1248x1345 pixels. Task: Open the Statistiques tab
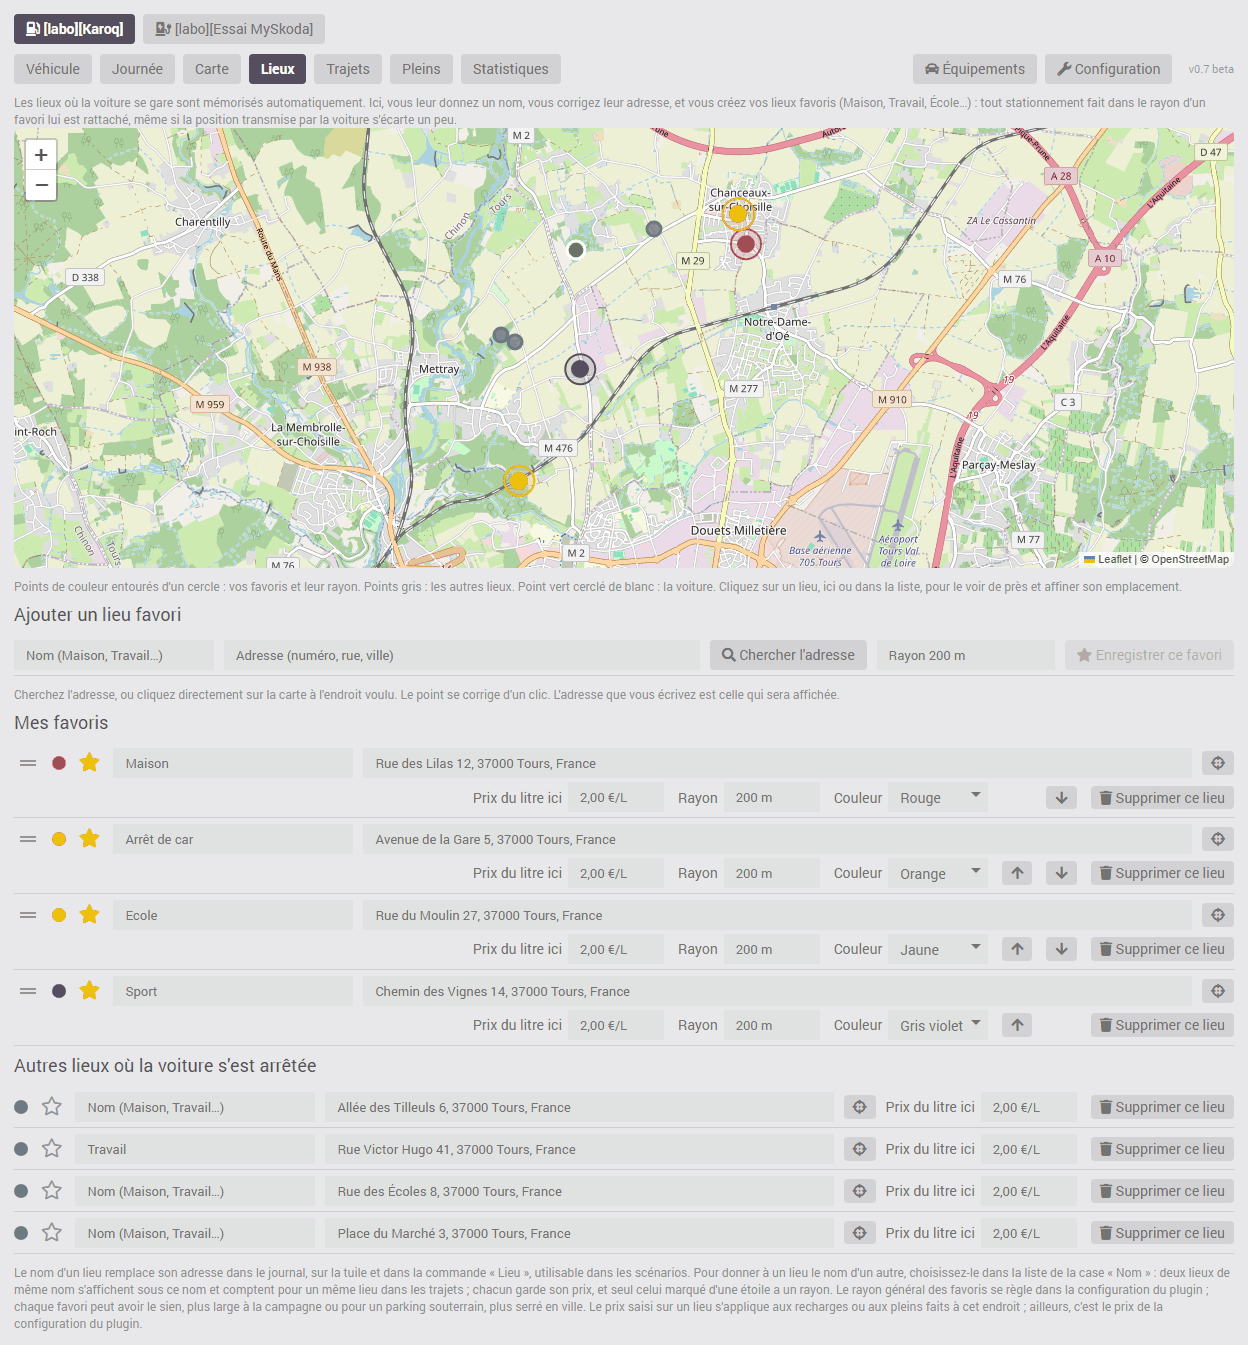click(511, 69)
